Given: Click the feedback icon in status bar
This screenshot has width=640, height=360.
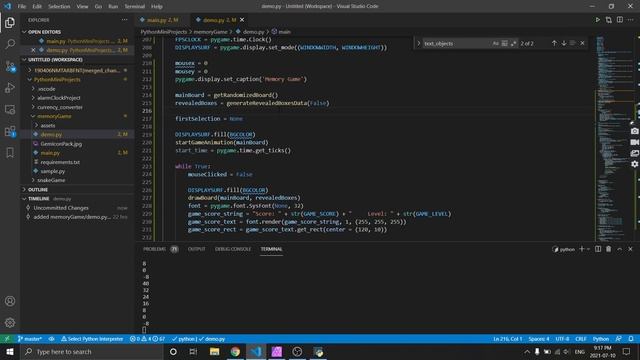Looking at the screenshot, I should point(619,339).
